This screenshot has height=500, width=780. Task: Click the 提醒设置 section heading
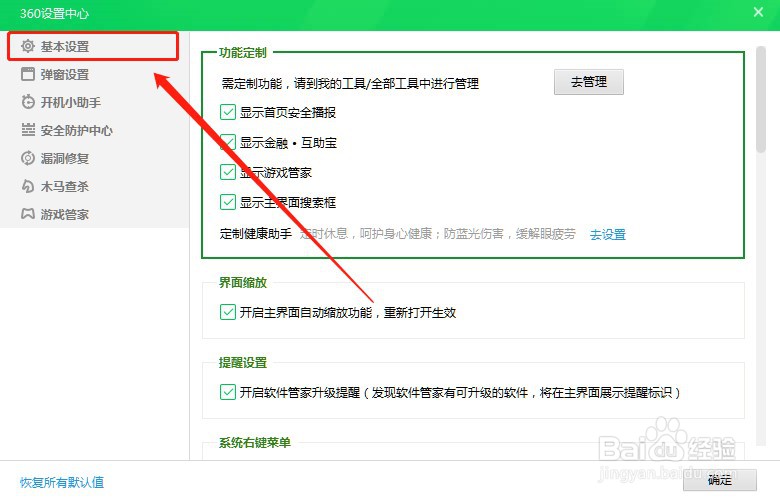pyautogui.click(x=243, y=363)
